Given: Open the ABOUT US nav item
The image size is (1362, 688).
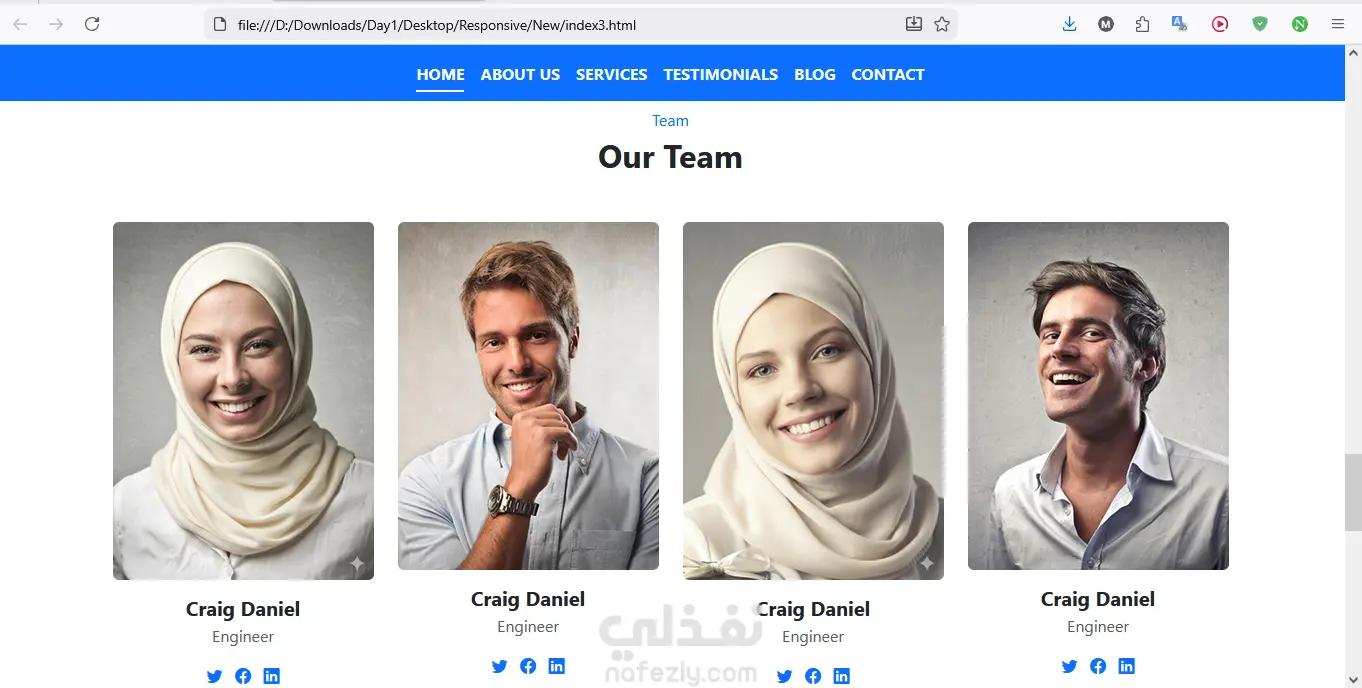Looking at the screenshot, I should tap(520, 74).
